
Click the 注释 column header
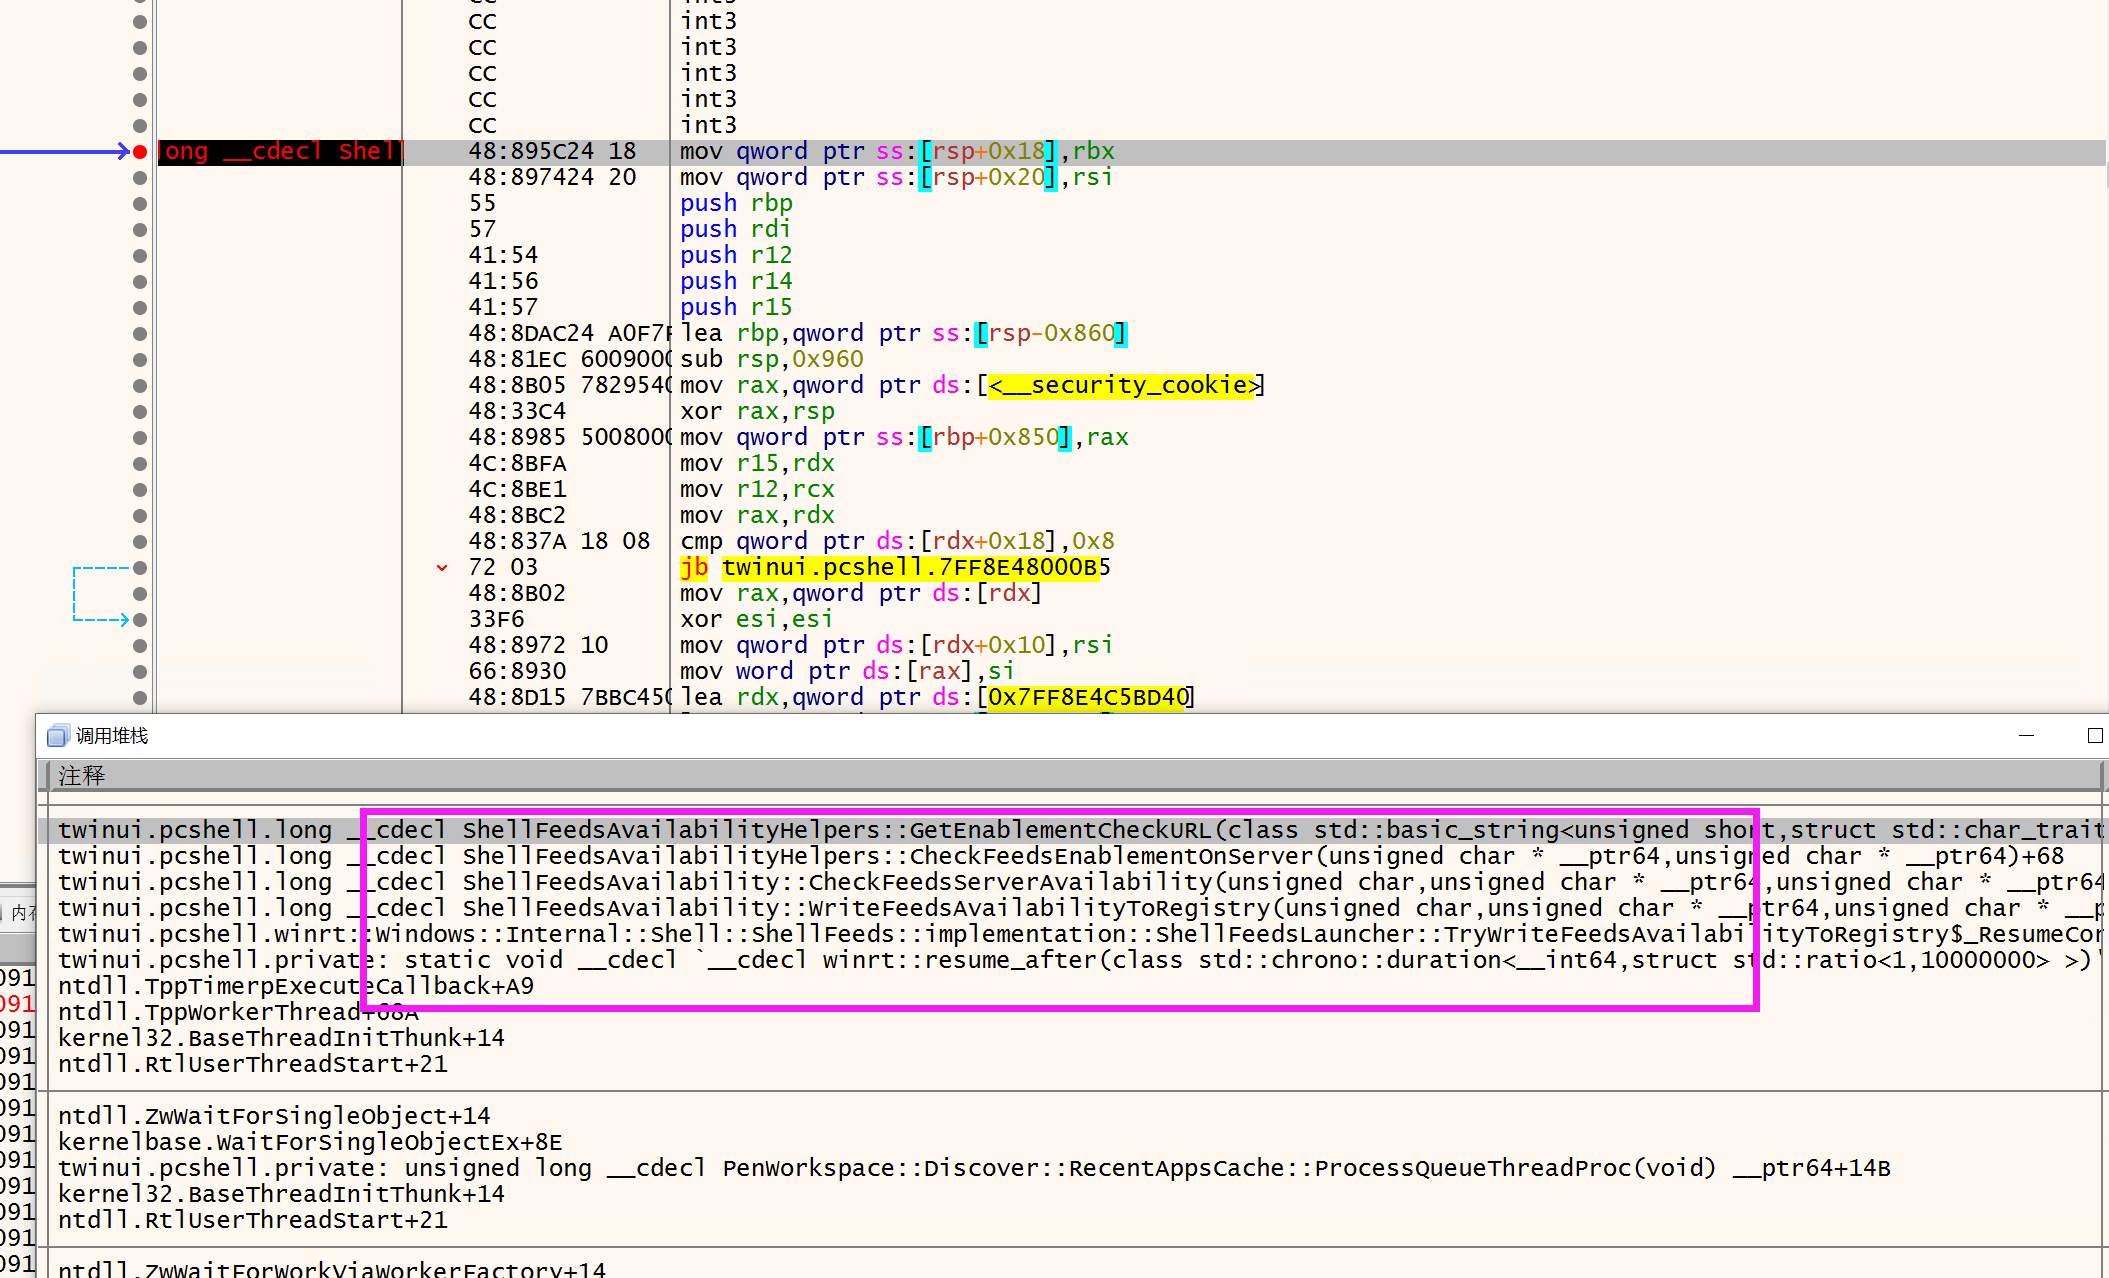[x=82, y=776]
